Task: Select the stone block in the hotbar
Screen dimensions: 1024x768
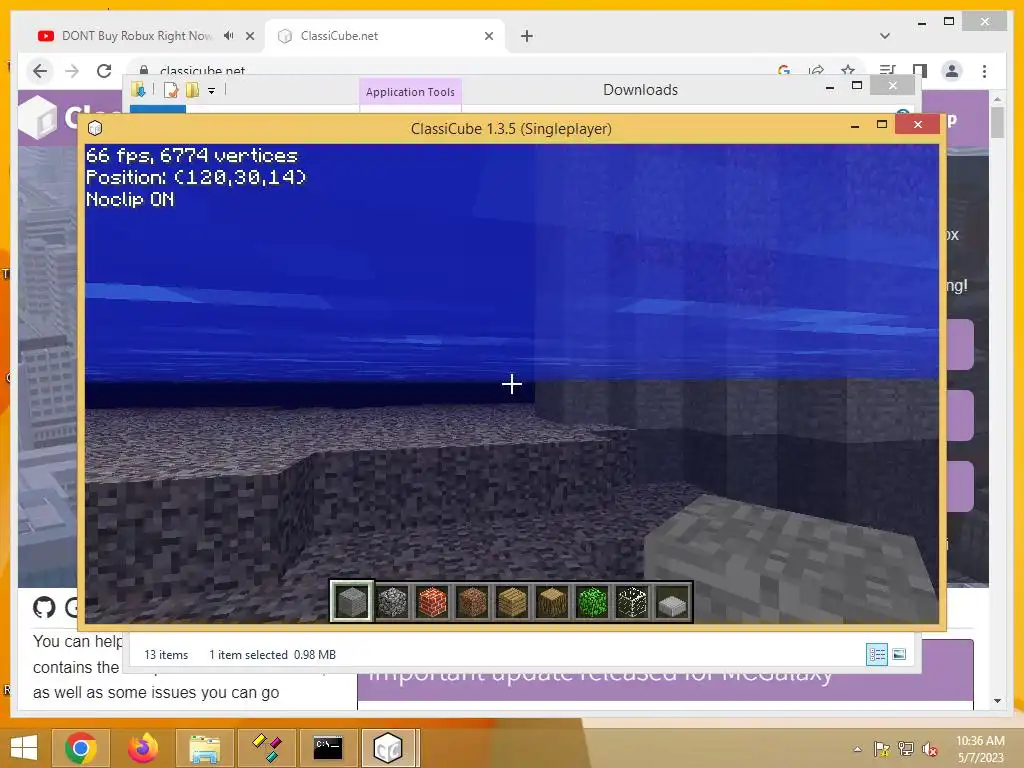Action: click(x=352, y=601)
